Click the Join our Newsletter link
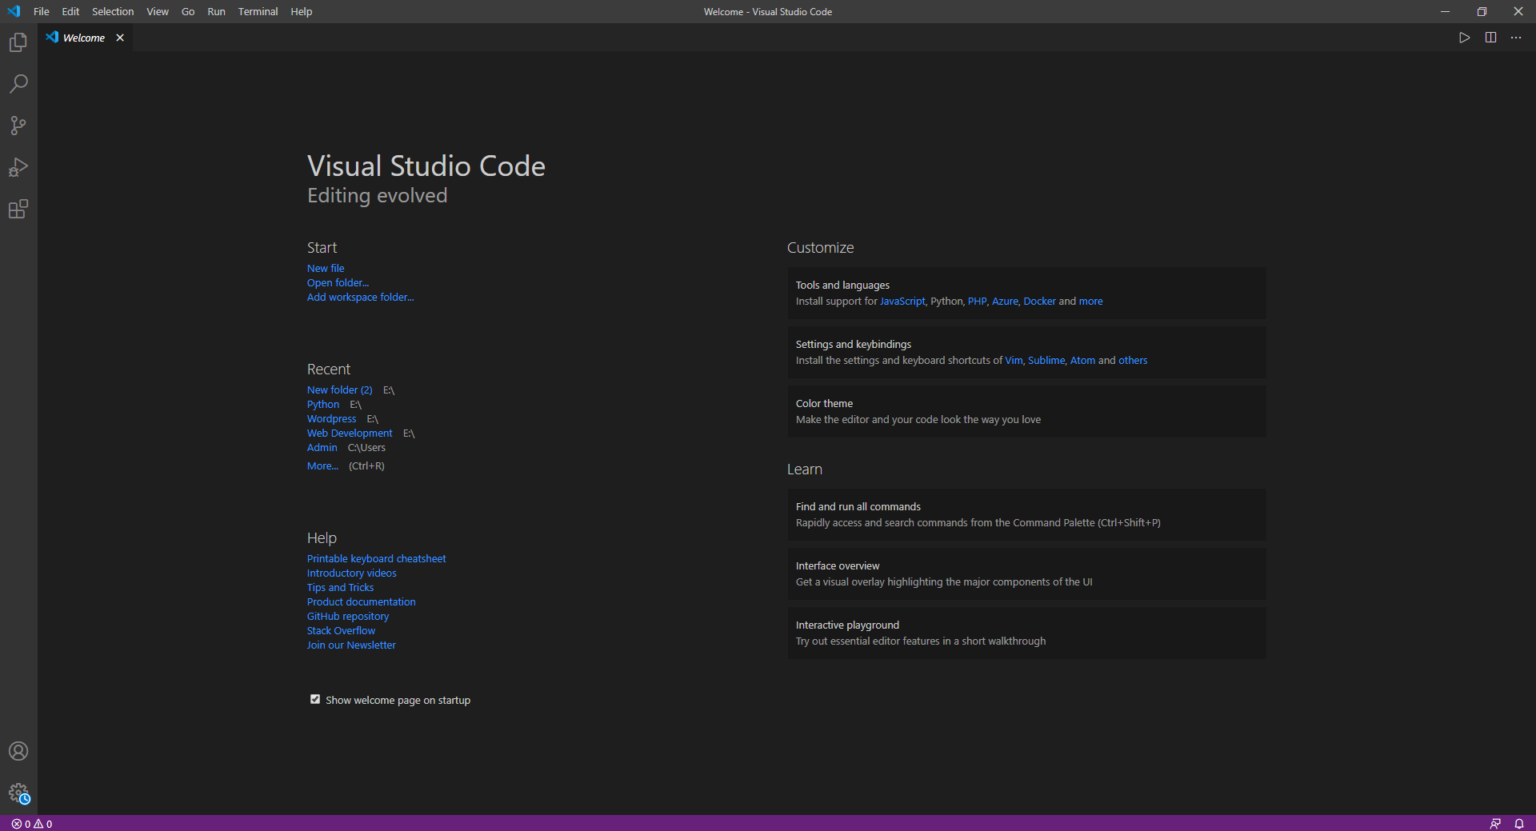The image size is (1536, 831). point(351,645)
